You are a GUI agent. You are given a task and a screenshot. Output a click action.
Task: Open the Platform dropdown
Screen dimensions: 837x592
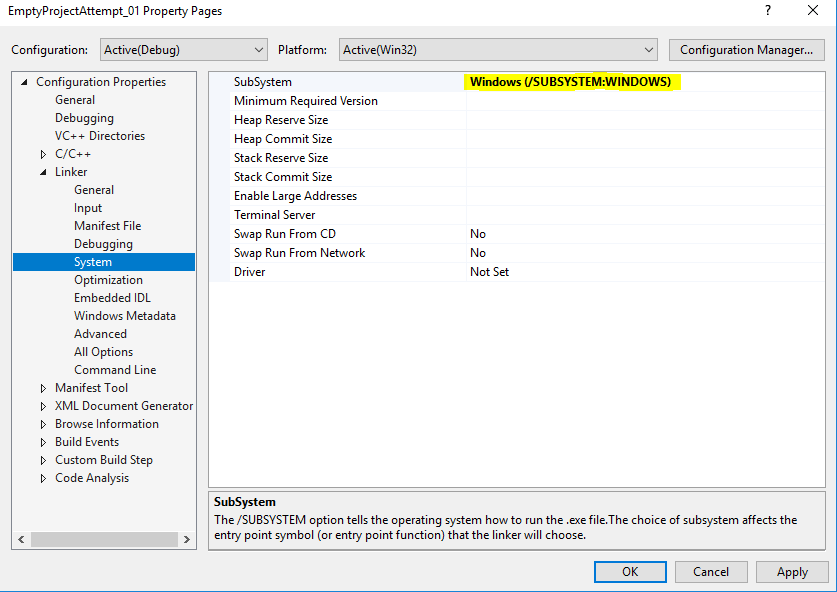(x=497, y=49)
